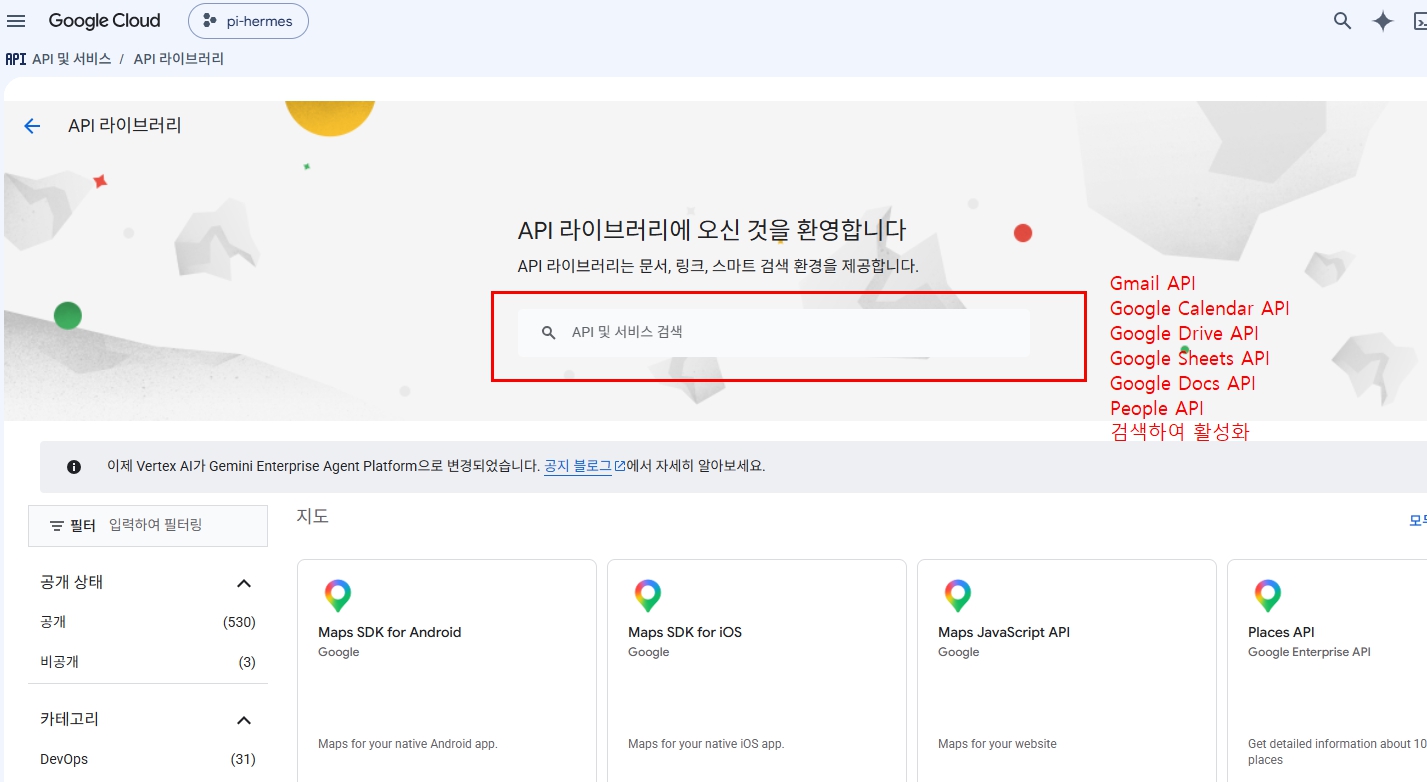Open the Maps SDK for iOS card
The width and height of the screenshot is (1427, 782).
757,670
